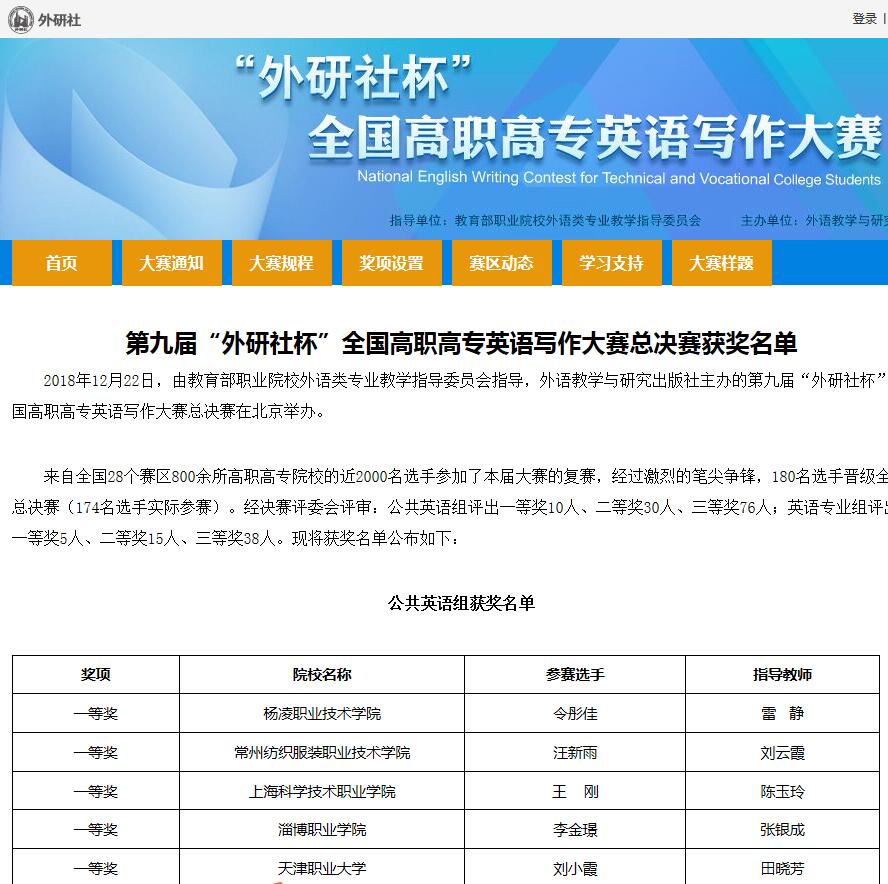
Task: Click the 外研社 logo icon
Action: [x=20, y=19]
